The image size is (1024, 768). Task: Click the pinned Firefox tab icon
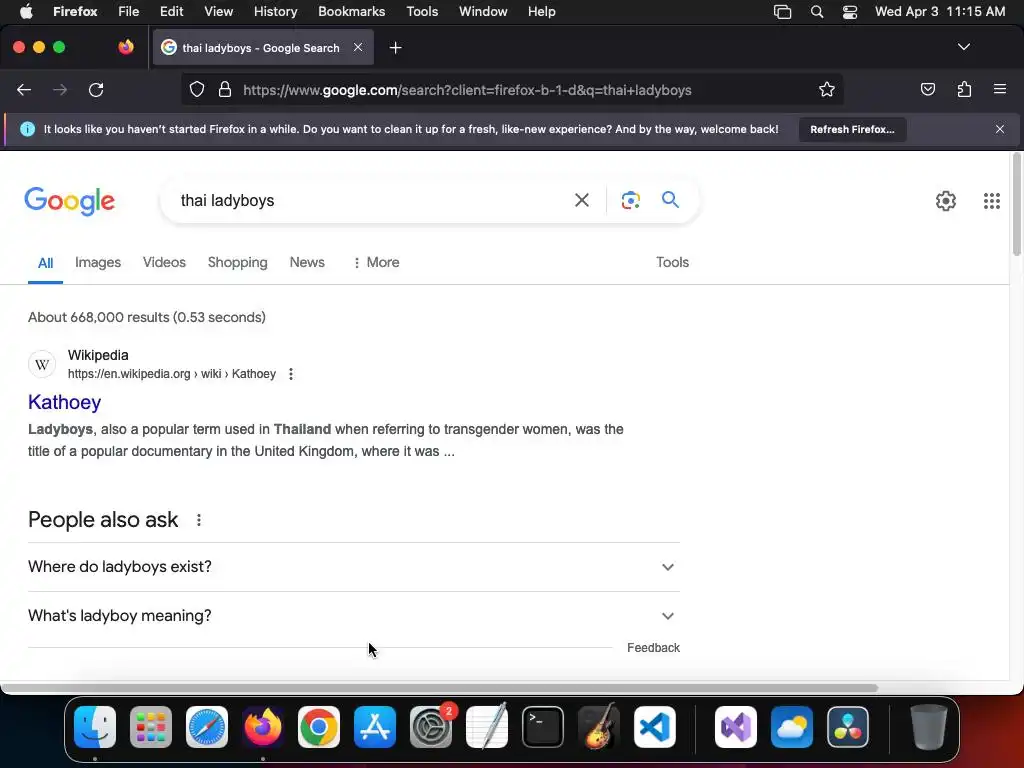pyautogui.click(x=126, y=47)
